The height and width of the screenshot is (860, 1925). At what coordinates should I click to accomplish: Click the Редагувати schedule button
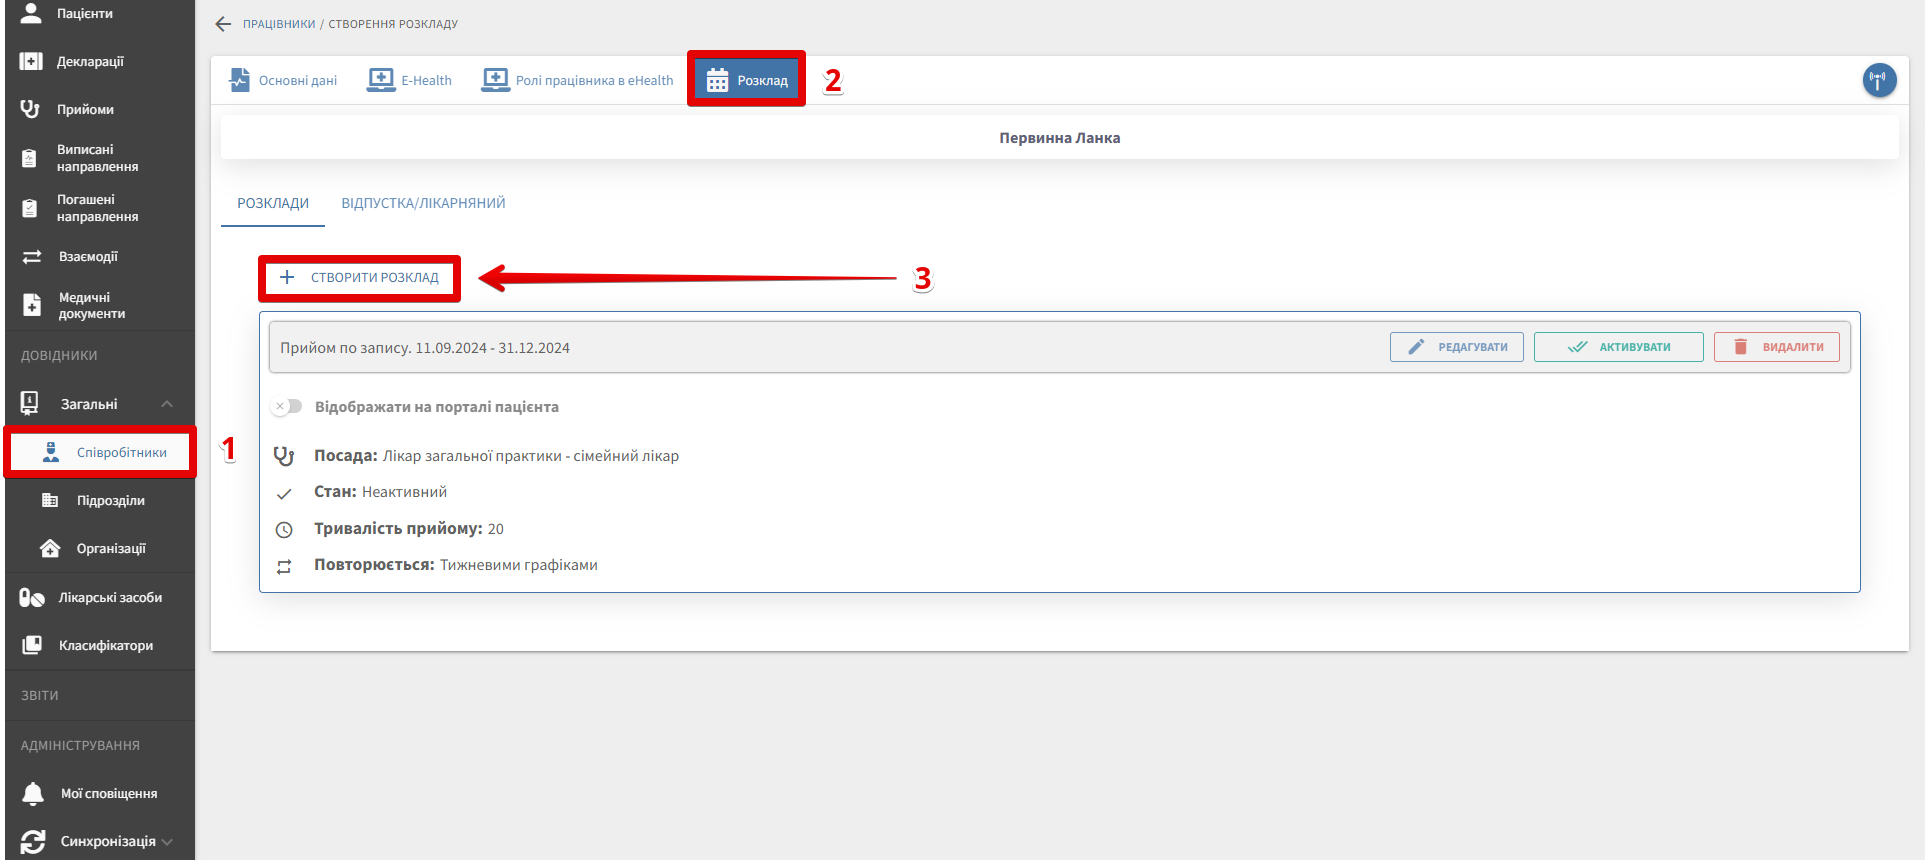pyautogui.click(x=1456, y=347)
